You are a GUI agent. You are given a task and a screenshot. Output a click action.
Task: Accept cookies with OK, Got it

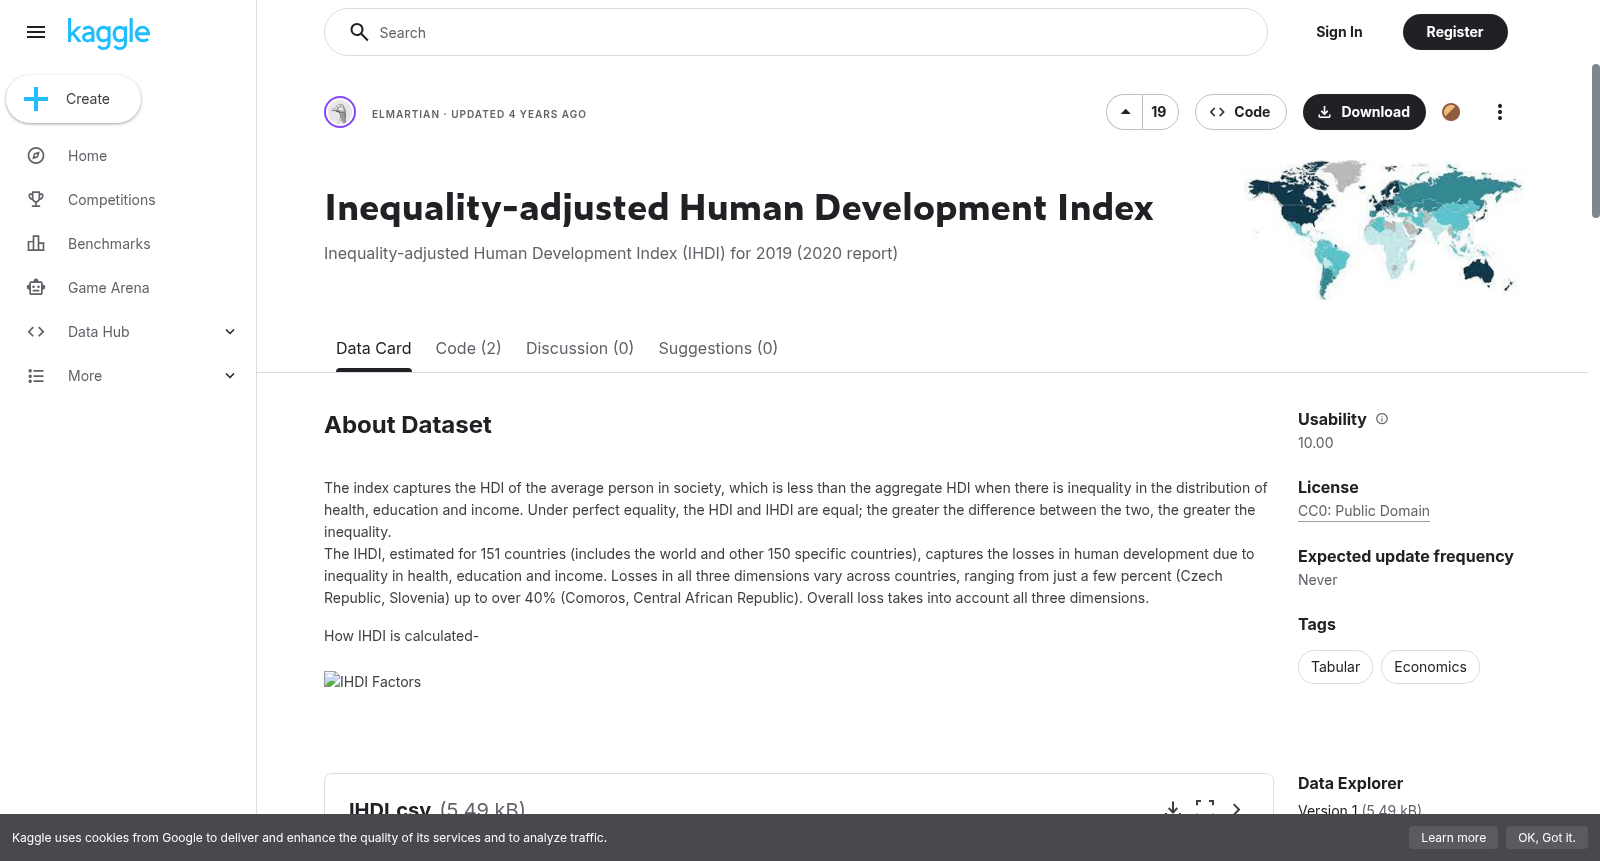1547,838
